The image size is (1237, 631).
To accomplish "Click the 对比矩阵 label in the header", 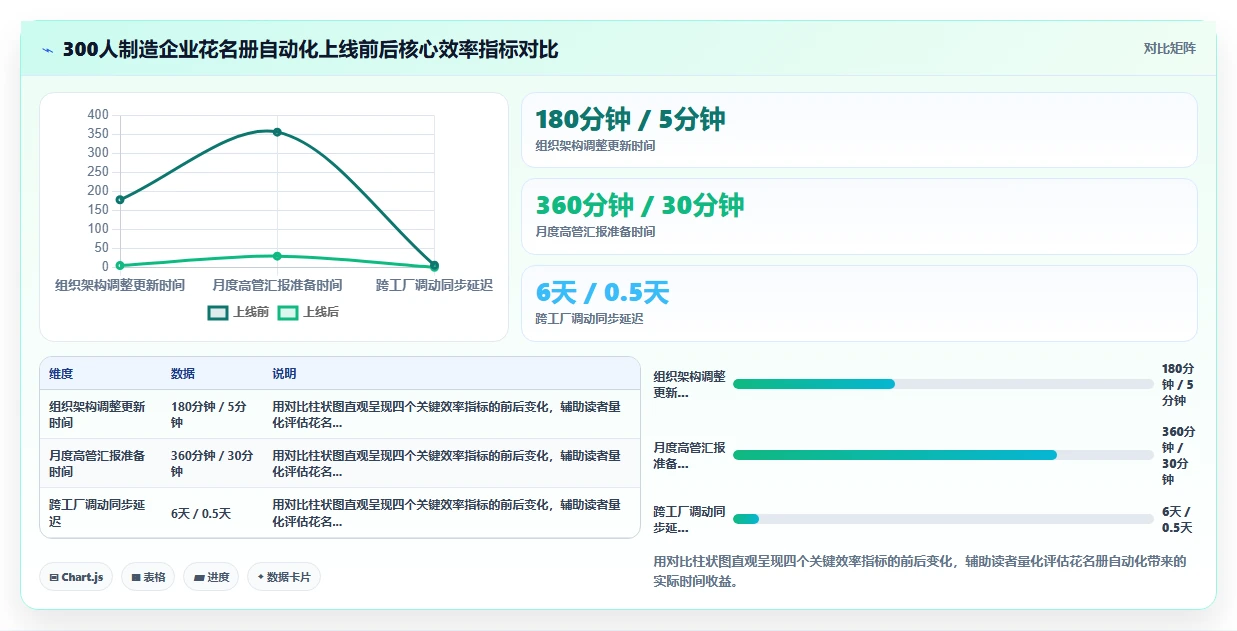I will coord(1170,48).
